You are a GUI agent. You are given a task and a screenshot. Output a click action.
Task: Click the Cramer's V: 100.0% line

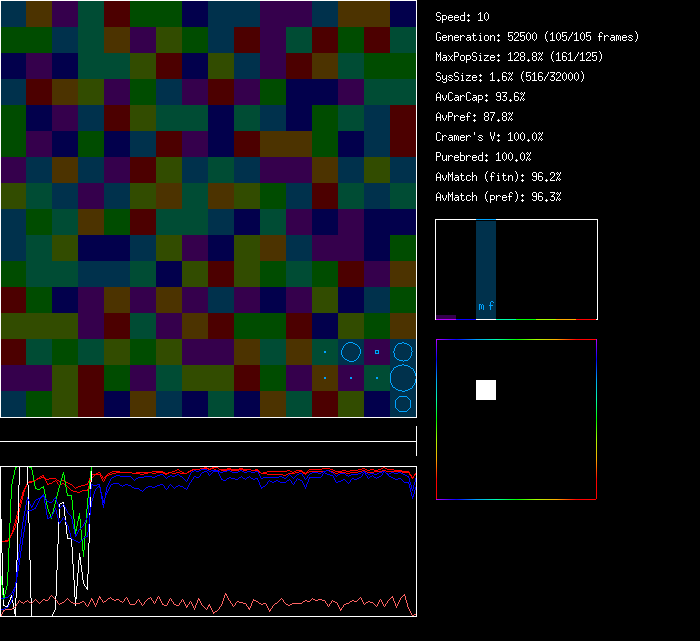point(490,137)
